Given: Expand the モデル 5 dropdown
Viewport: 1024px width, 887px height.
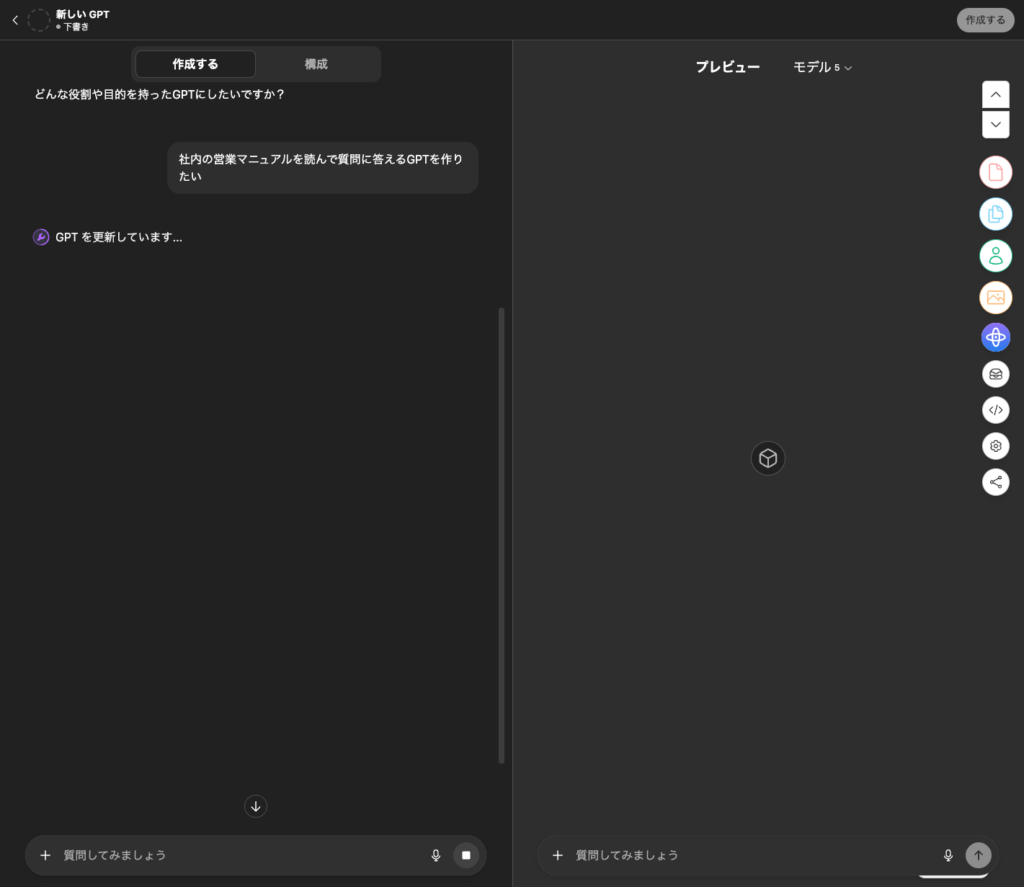Looking at the screenshot, I should pos(822,67).
